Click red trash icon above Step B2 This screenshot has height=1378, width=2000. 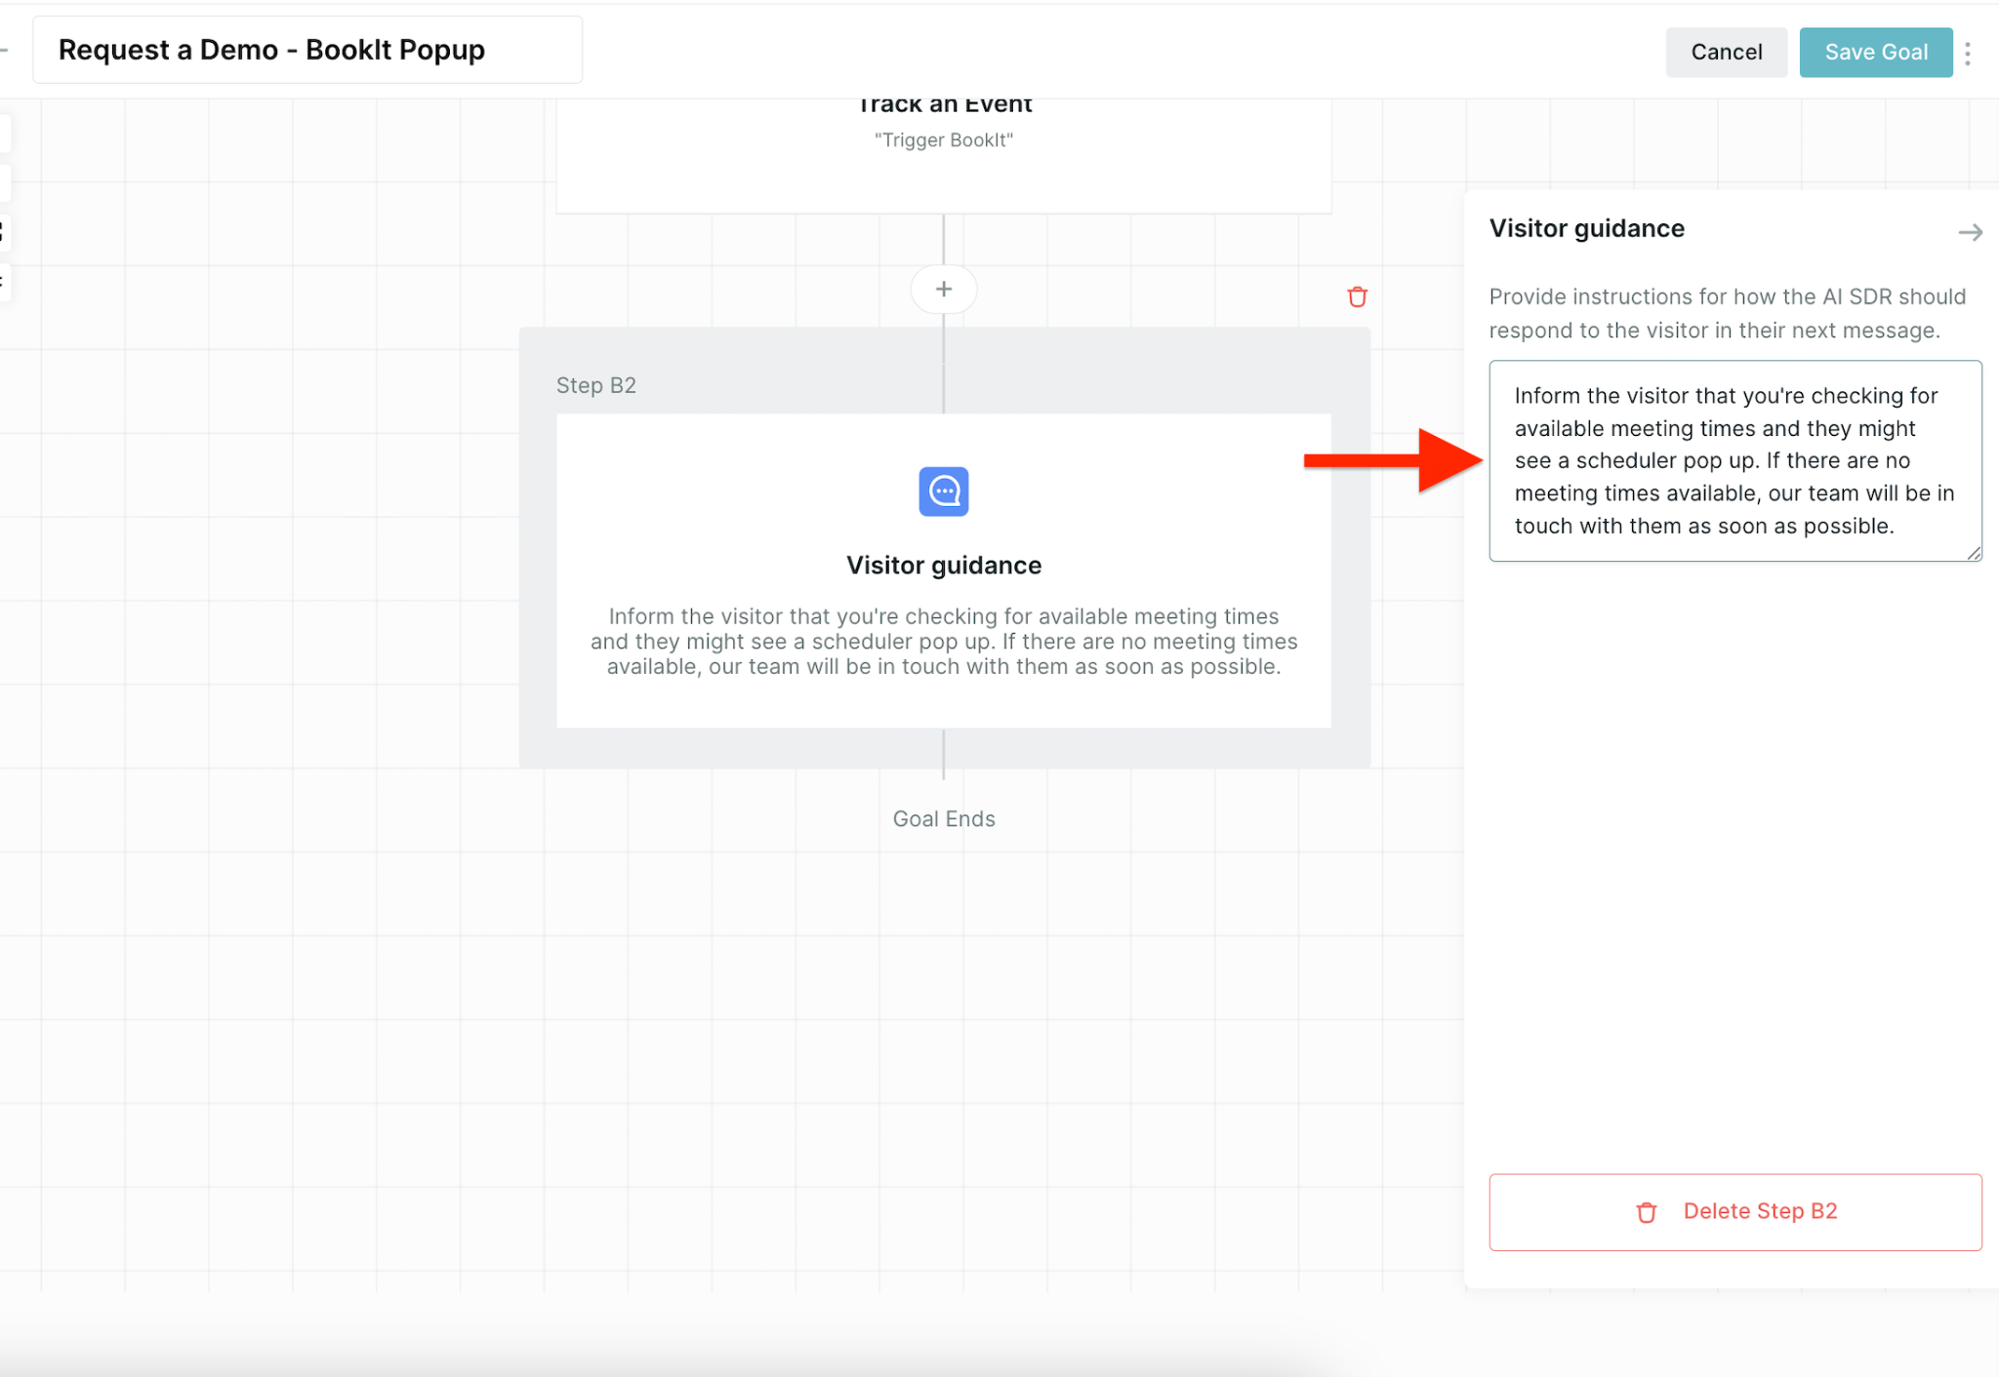point(1357,297)
